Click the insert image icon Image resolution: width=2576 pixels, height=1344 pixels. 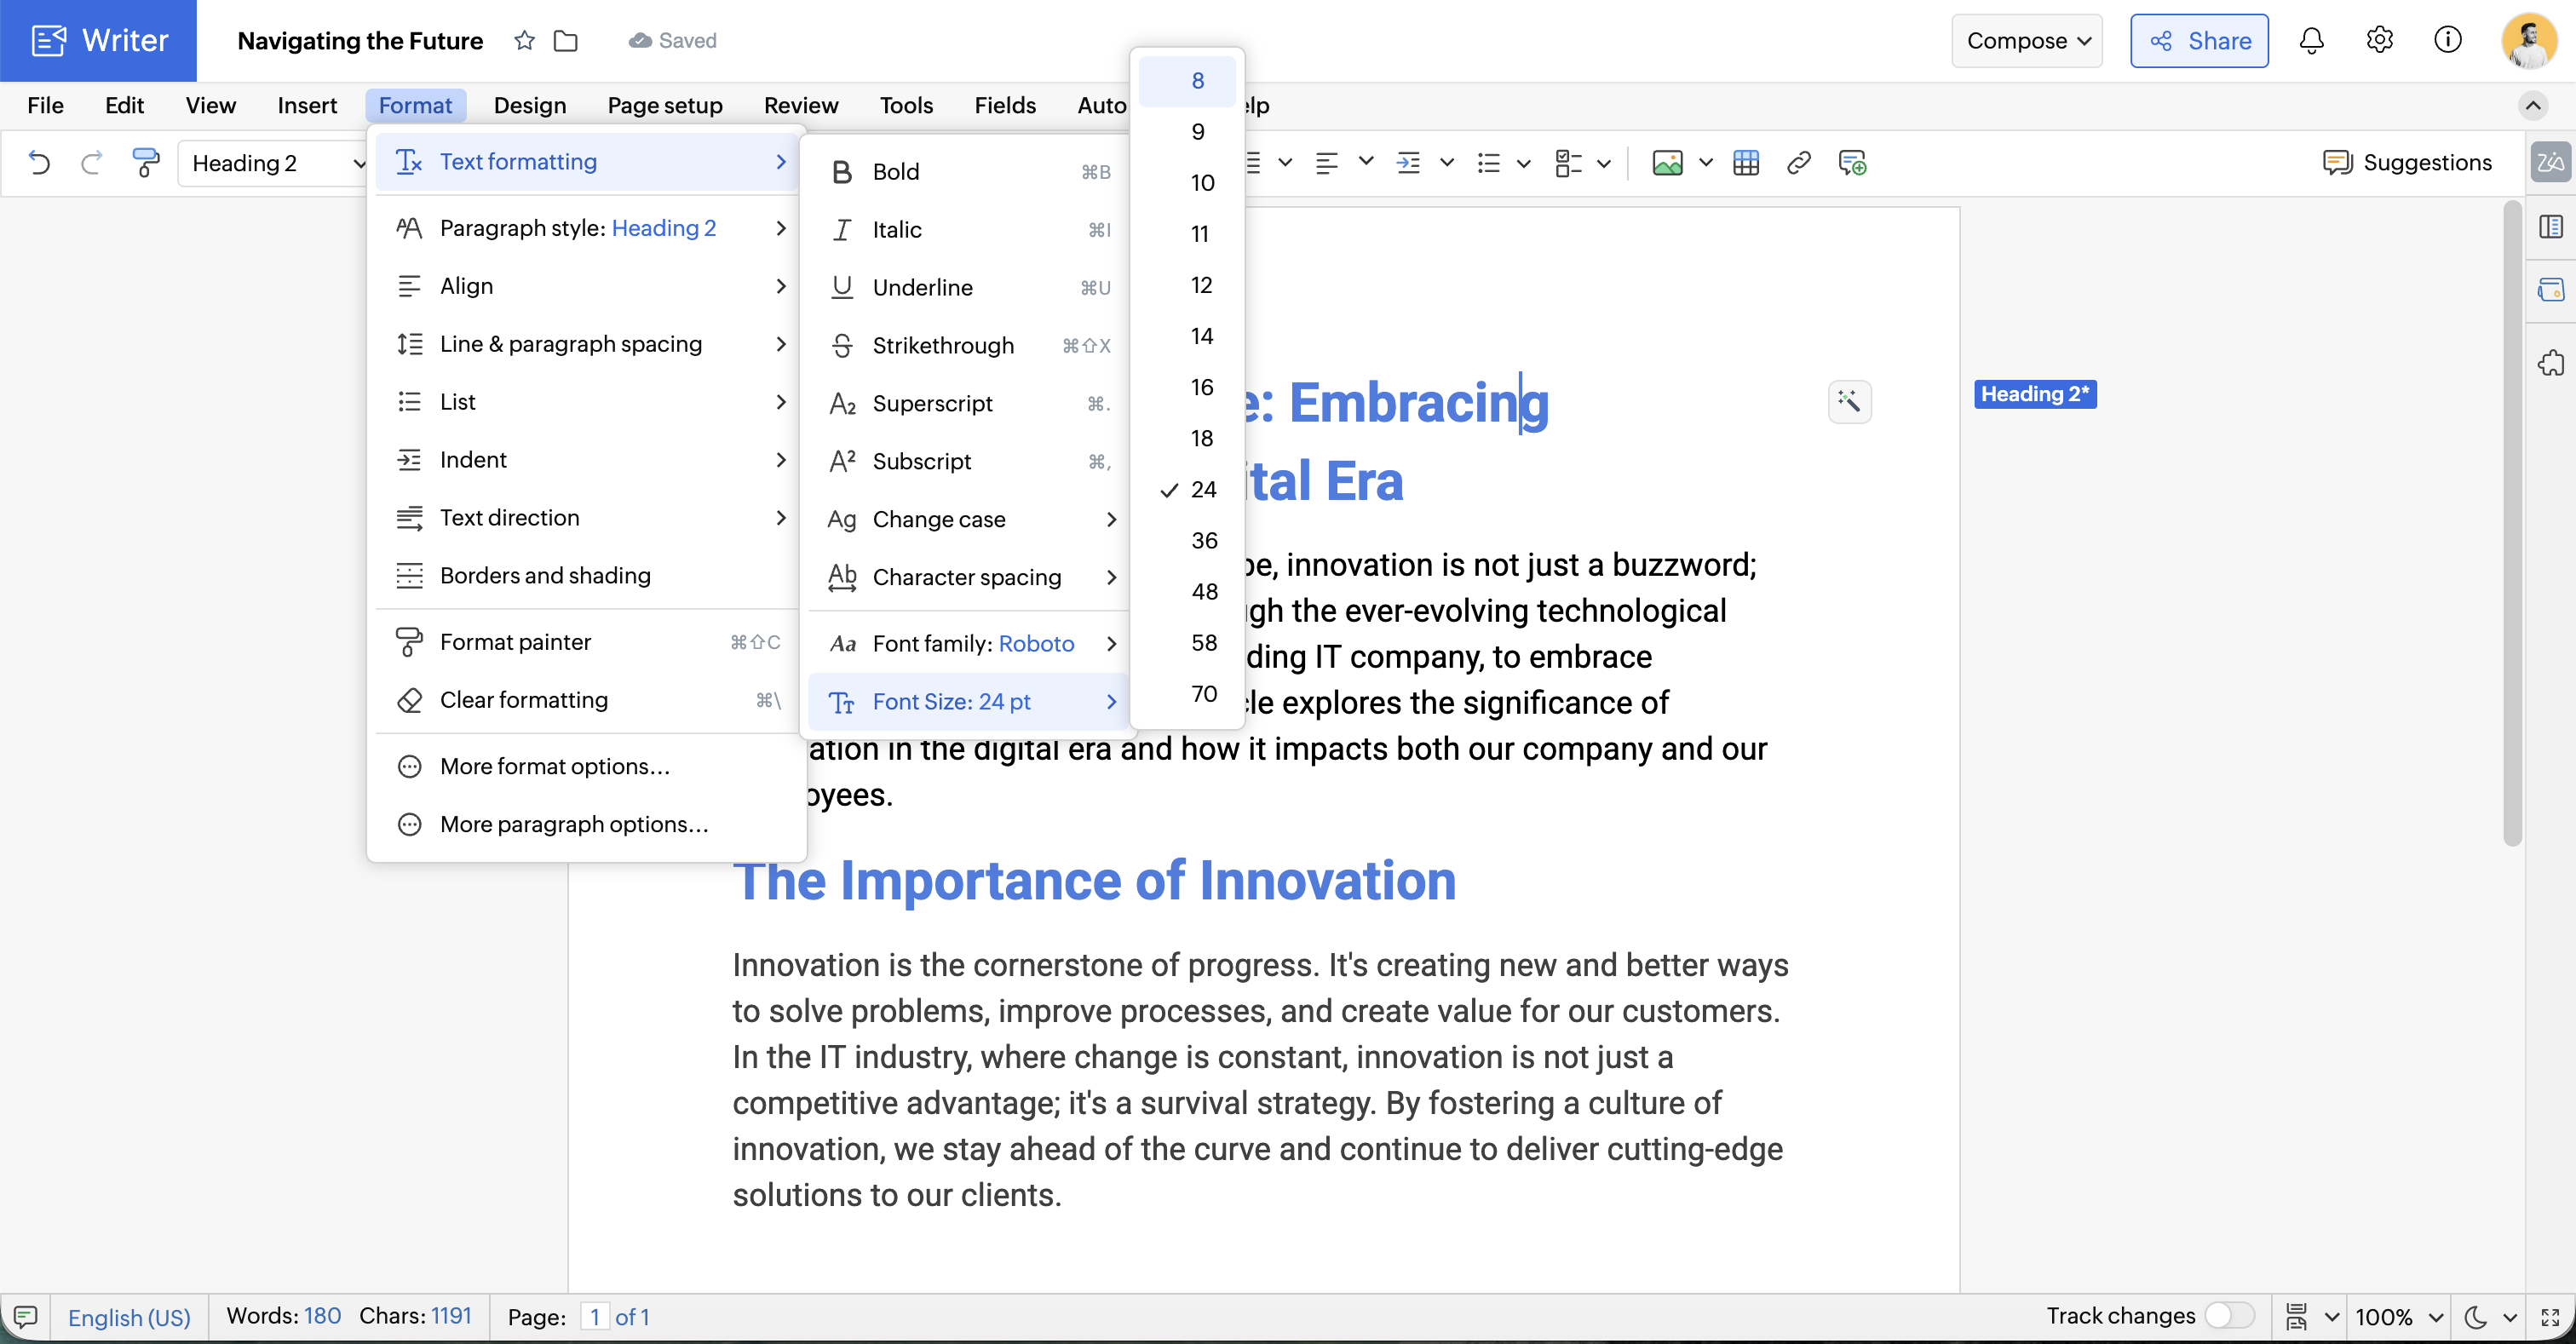tap(1667, 163)
